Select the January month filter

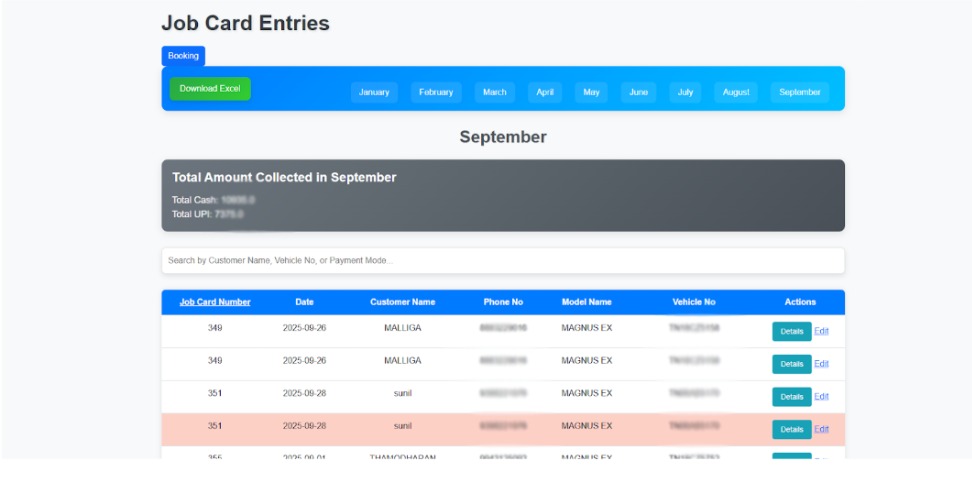coord(374,92)
